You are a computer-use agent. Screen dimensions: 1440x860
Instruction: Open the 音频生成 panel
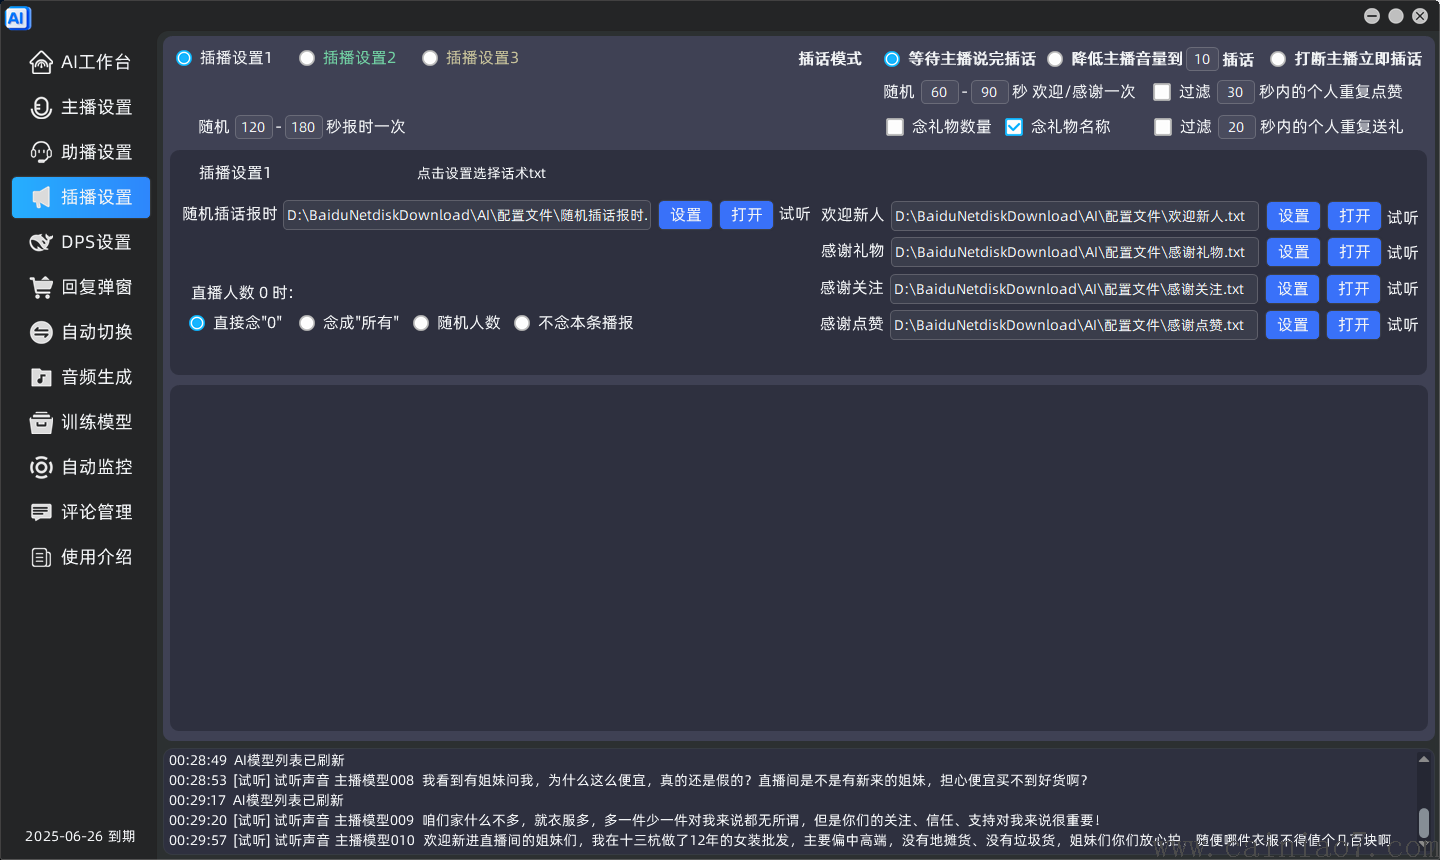[80, 377]
